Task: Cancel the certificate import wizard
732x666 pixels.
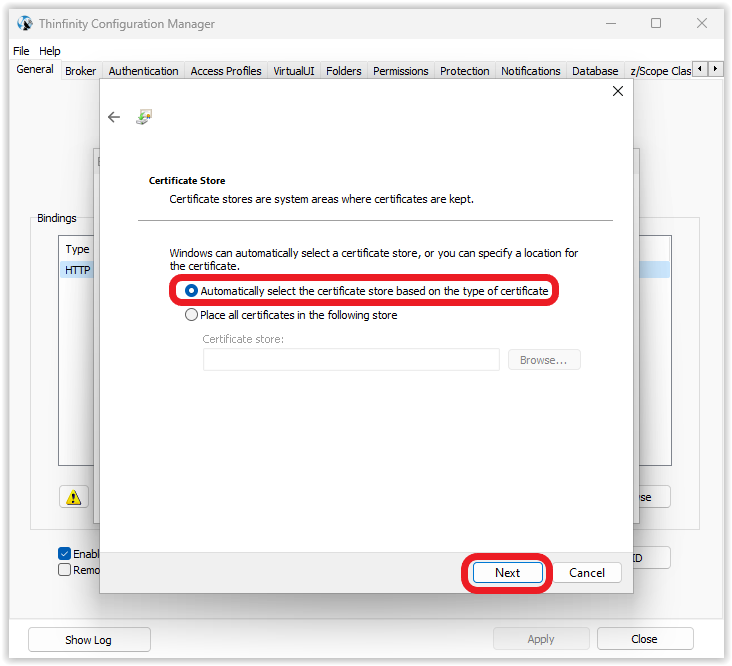Action: click(587, 573)
